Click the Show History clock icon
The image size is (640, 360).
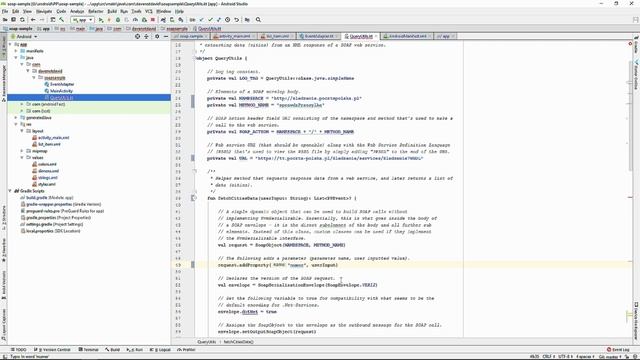227,20
